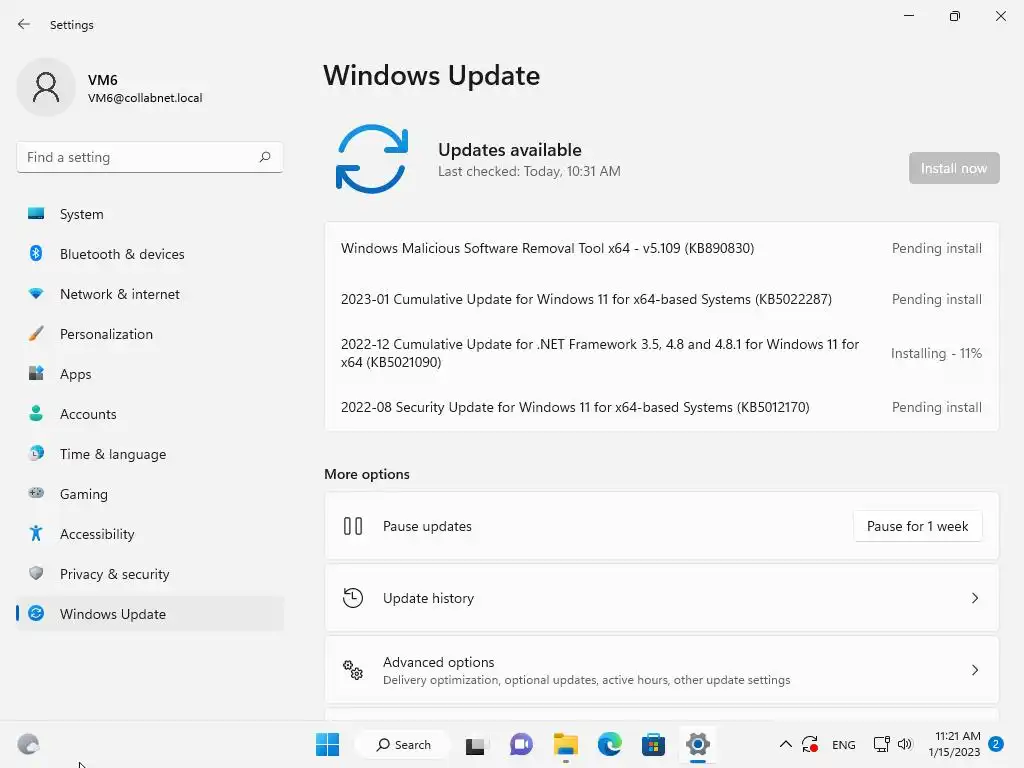Viewport: 1024px width, 768px height.
Task: Click ENG language indicator
Action: [843, 744]
